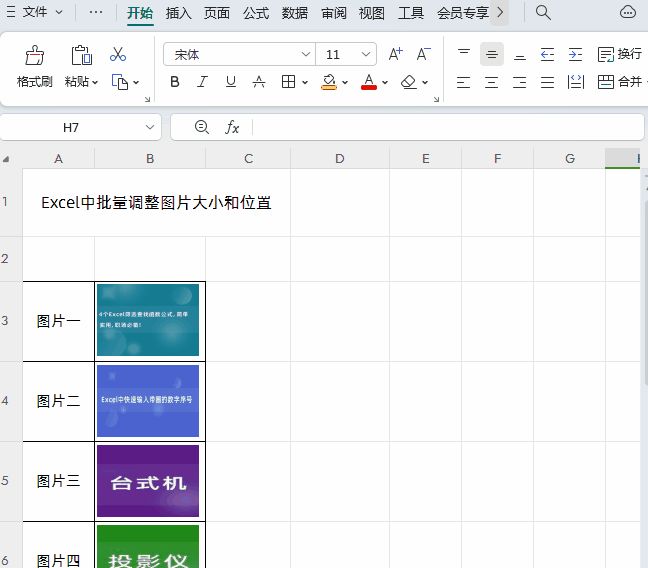Open the Name Box dropdown for H7
The height and width of the screenshot is (568, 648).
(x=150, y=127)
